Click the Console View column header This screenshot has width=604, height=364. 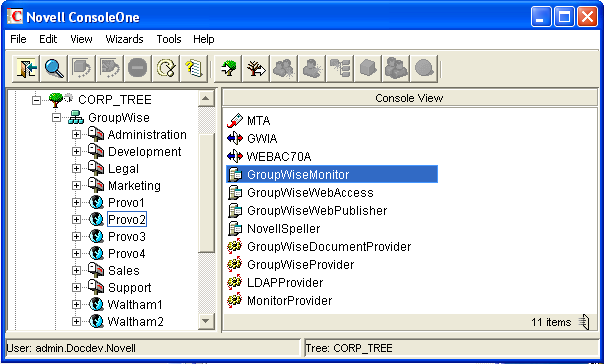click(x=410, y=98)
